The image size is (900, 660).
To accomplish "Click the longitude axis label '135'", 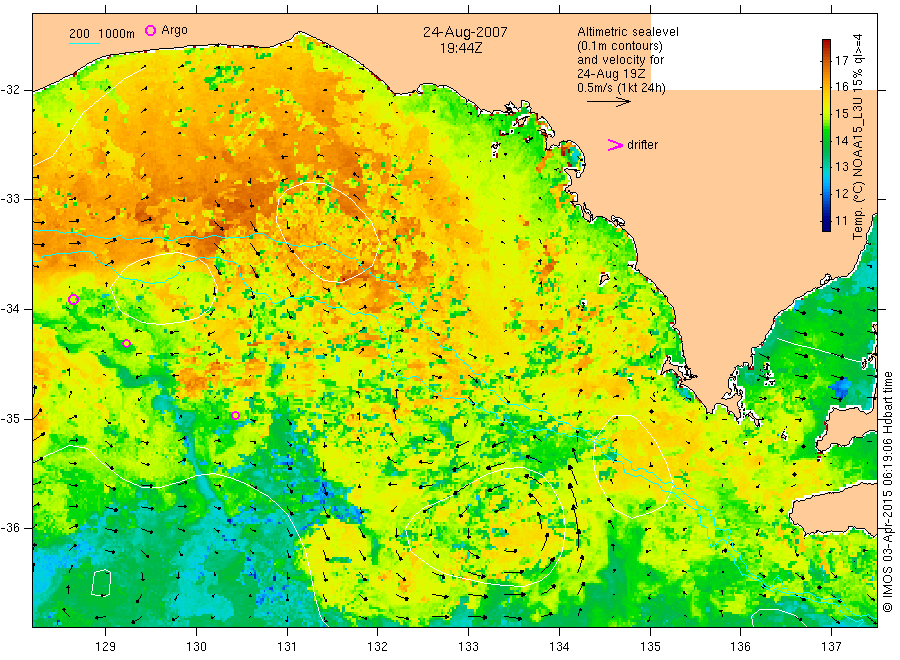I will pos(650,646).
